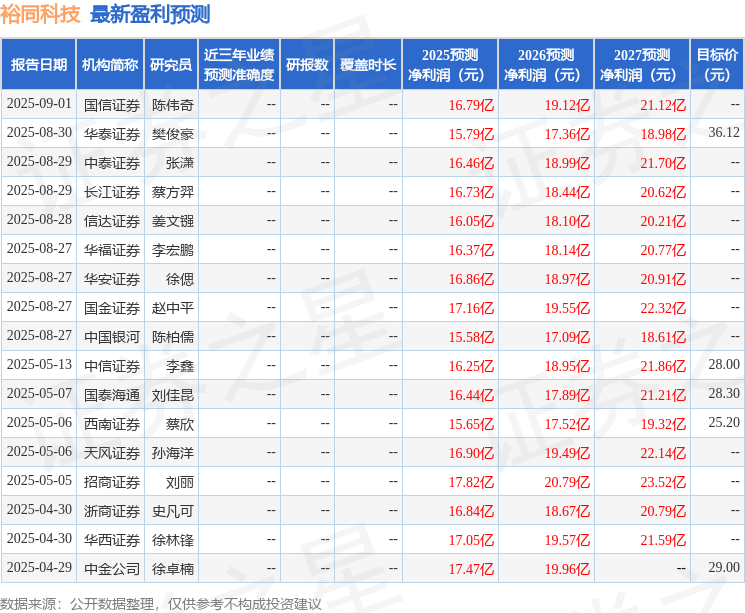Click target price 28.00
The width and height of the screenshot is (745, 613).
(x=724, y=364)
